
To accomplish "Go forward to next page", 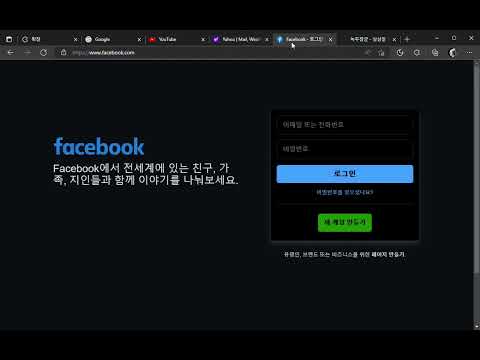I will click(27, 52).
